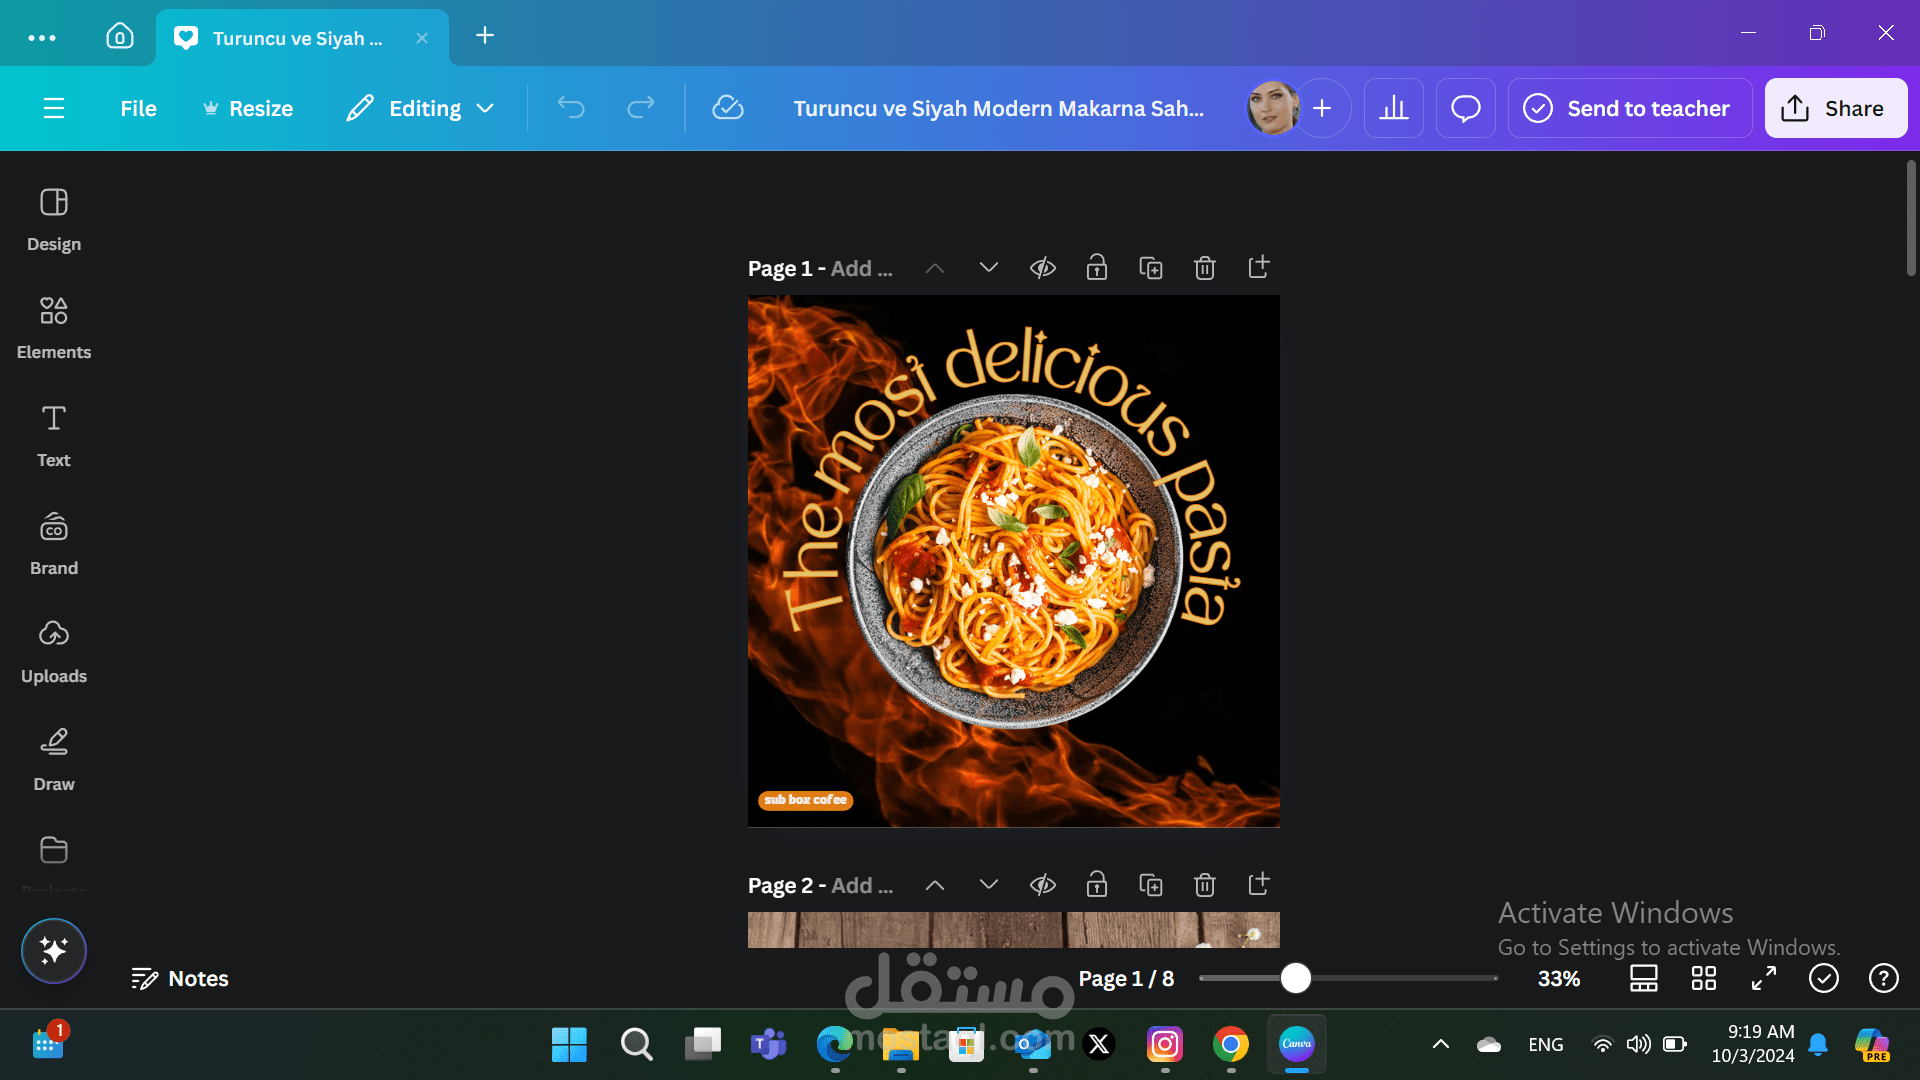Screen dimensions: 1920x1080
Task: Click Send to teacher button
Action: pos(1629,108)
